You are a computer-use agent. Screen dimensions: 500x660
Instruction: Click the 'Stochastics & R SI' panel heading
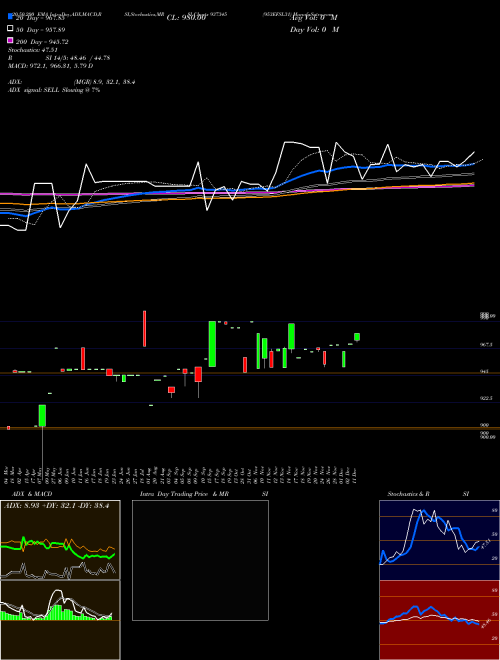pos(428,494)
